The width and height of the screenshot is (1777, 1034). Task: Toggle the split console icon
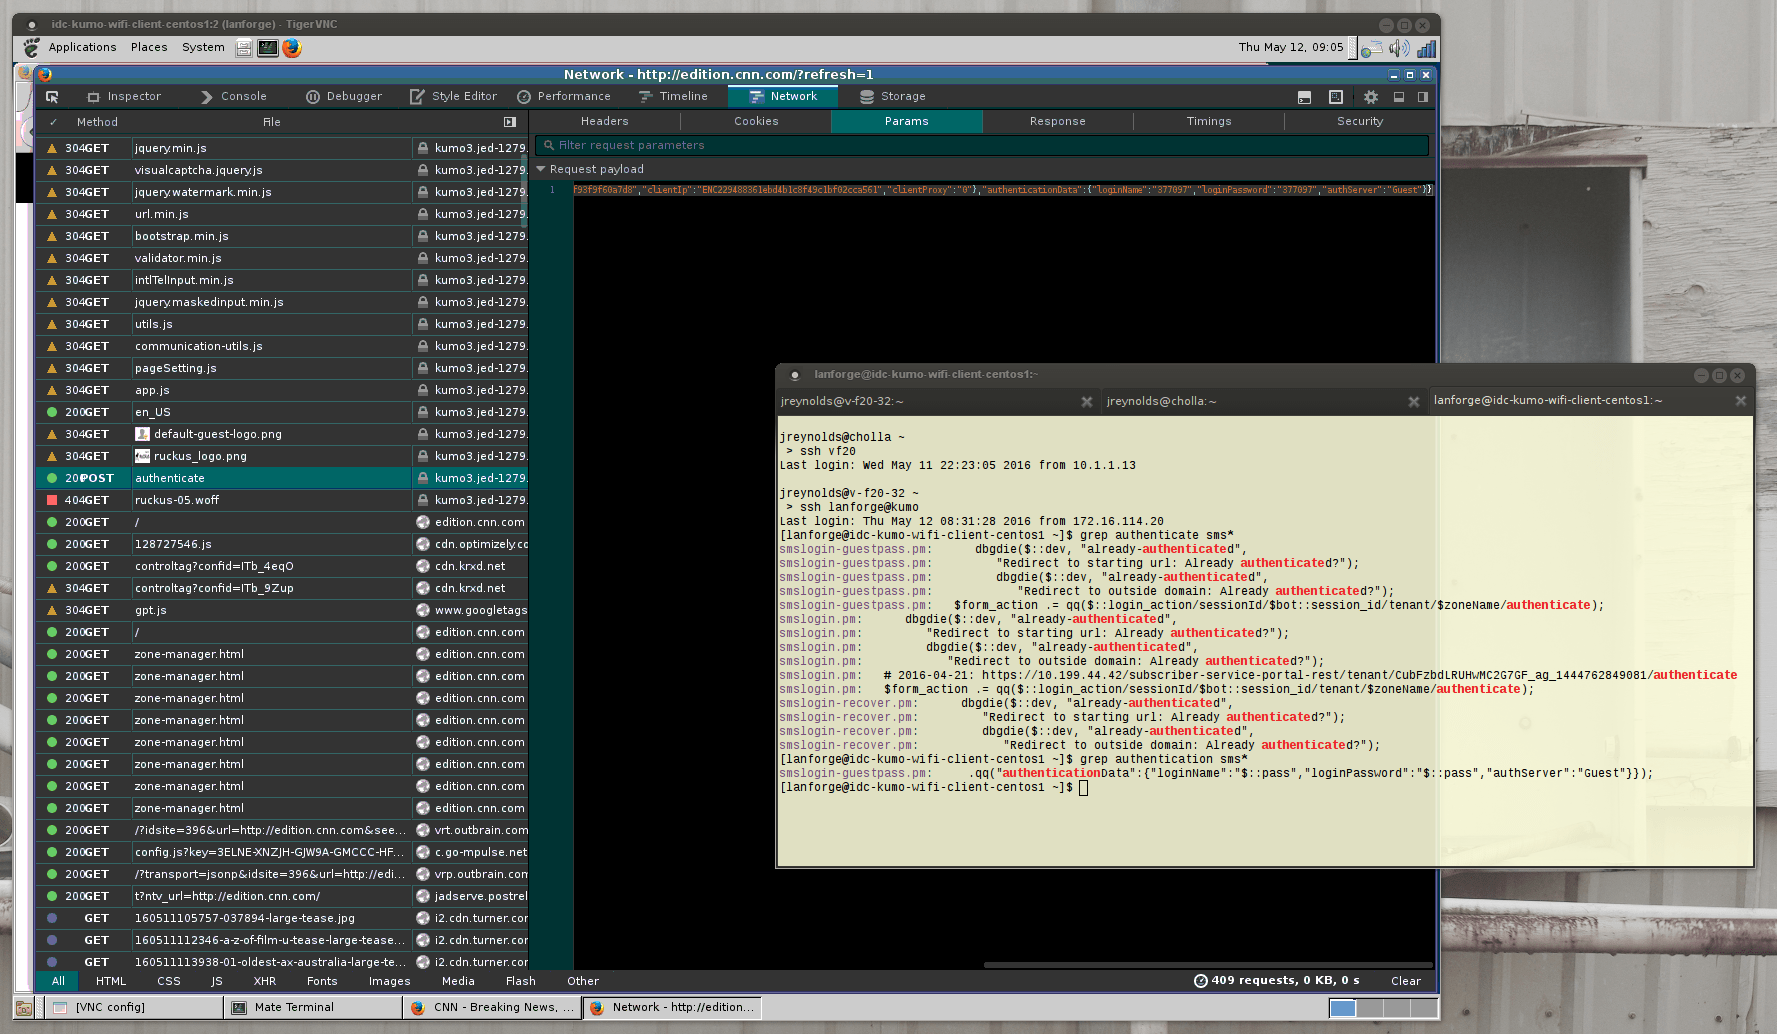1304,97
